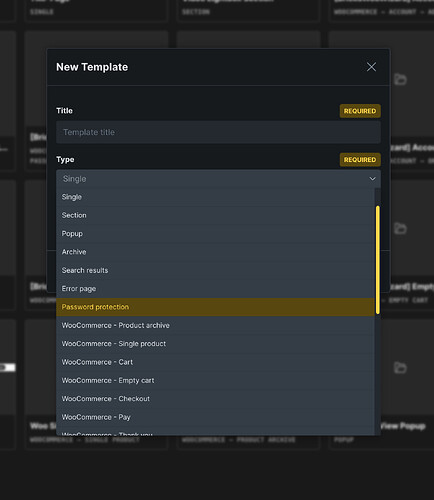434x500 pixels.
Task: Click the folder icon on top-right card
Action: (x=400, y=80)
